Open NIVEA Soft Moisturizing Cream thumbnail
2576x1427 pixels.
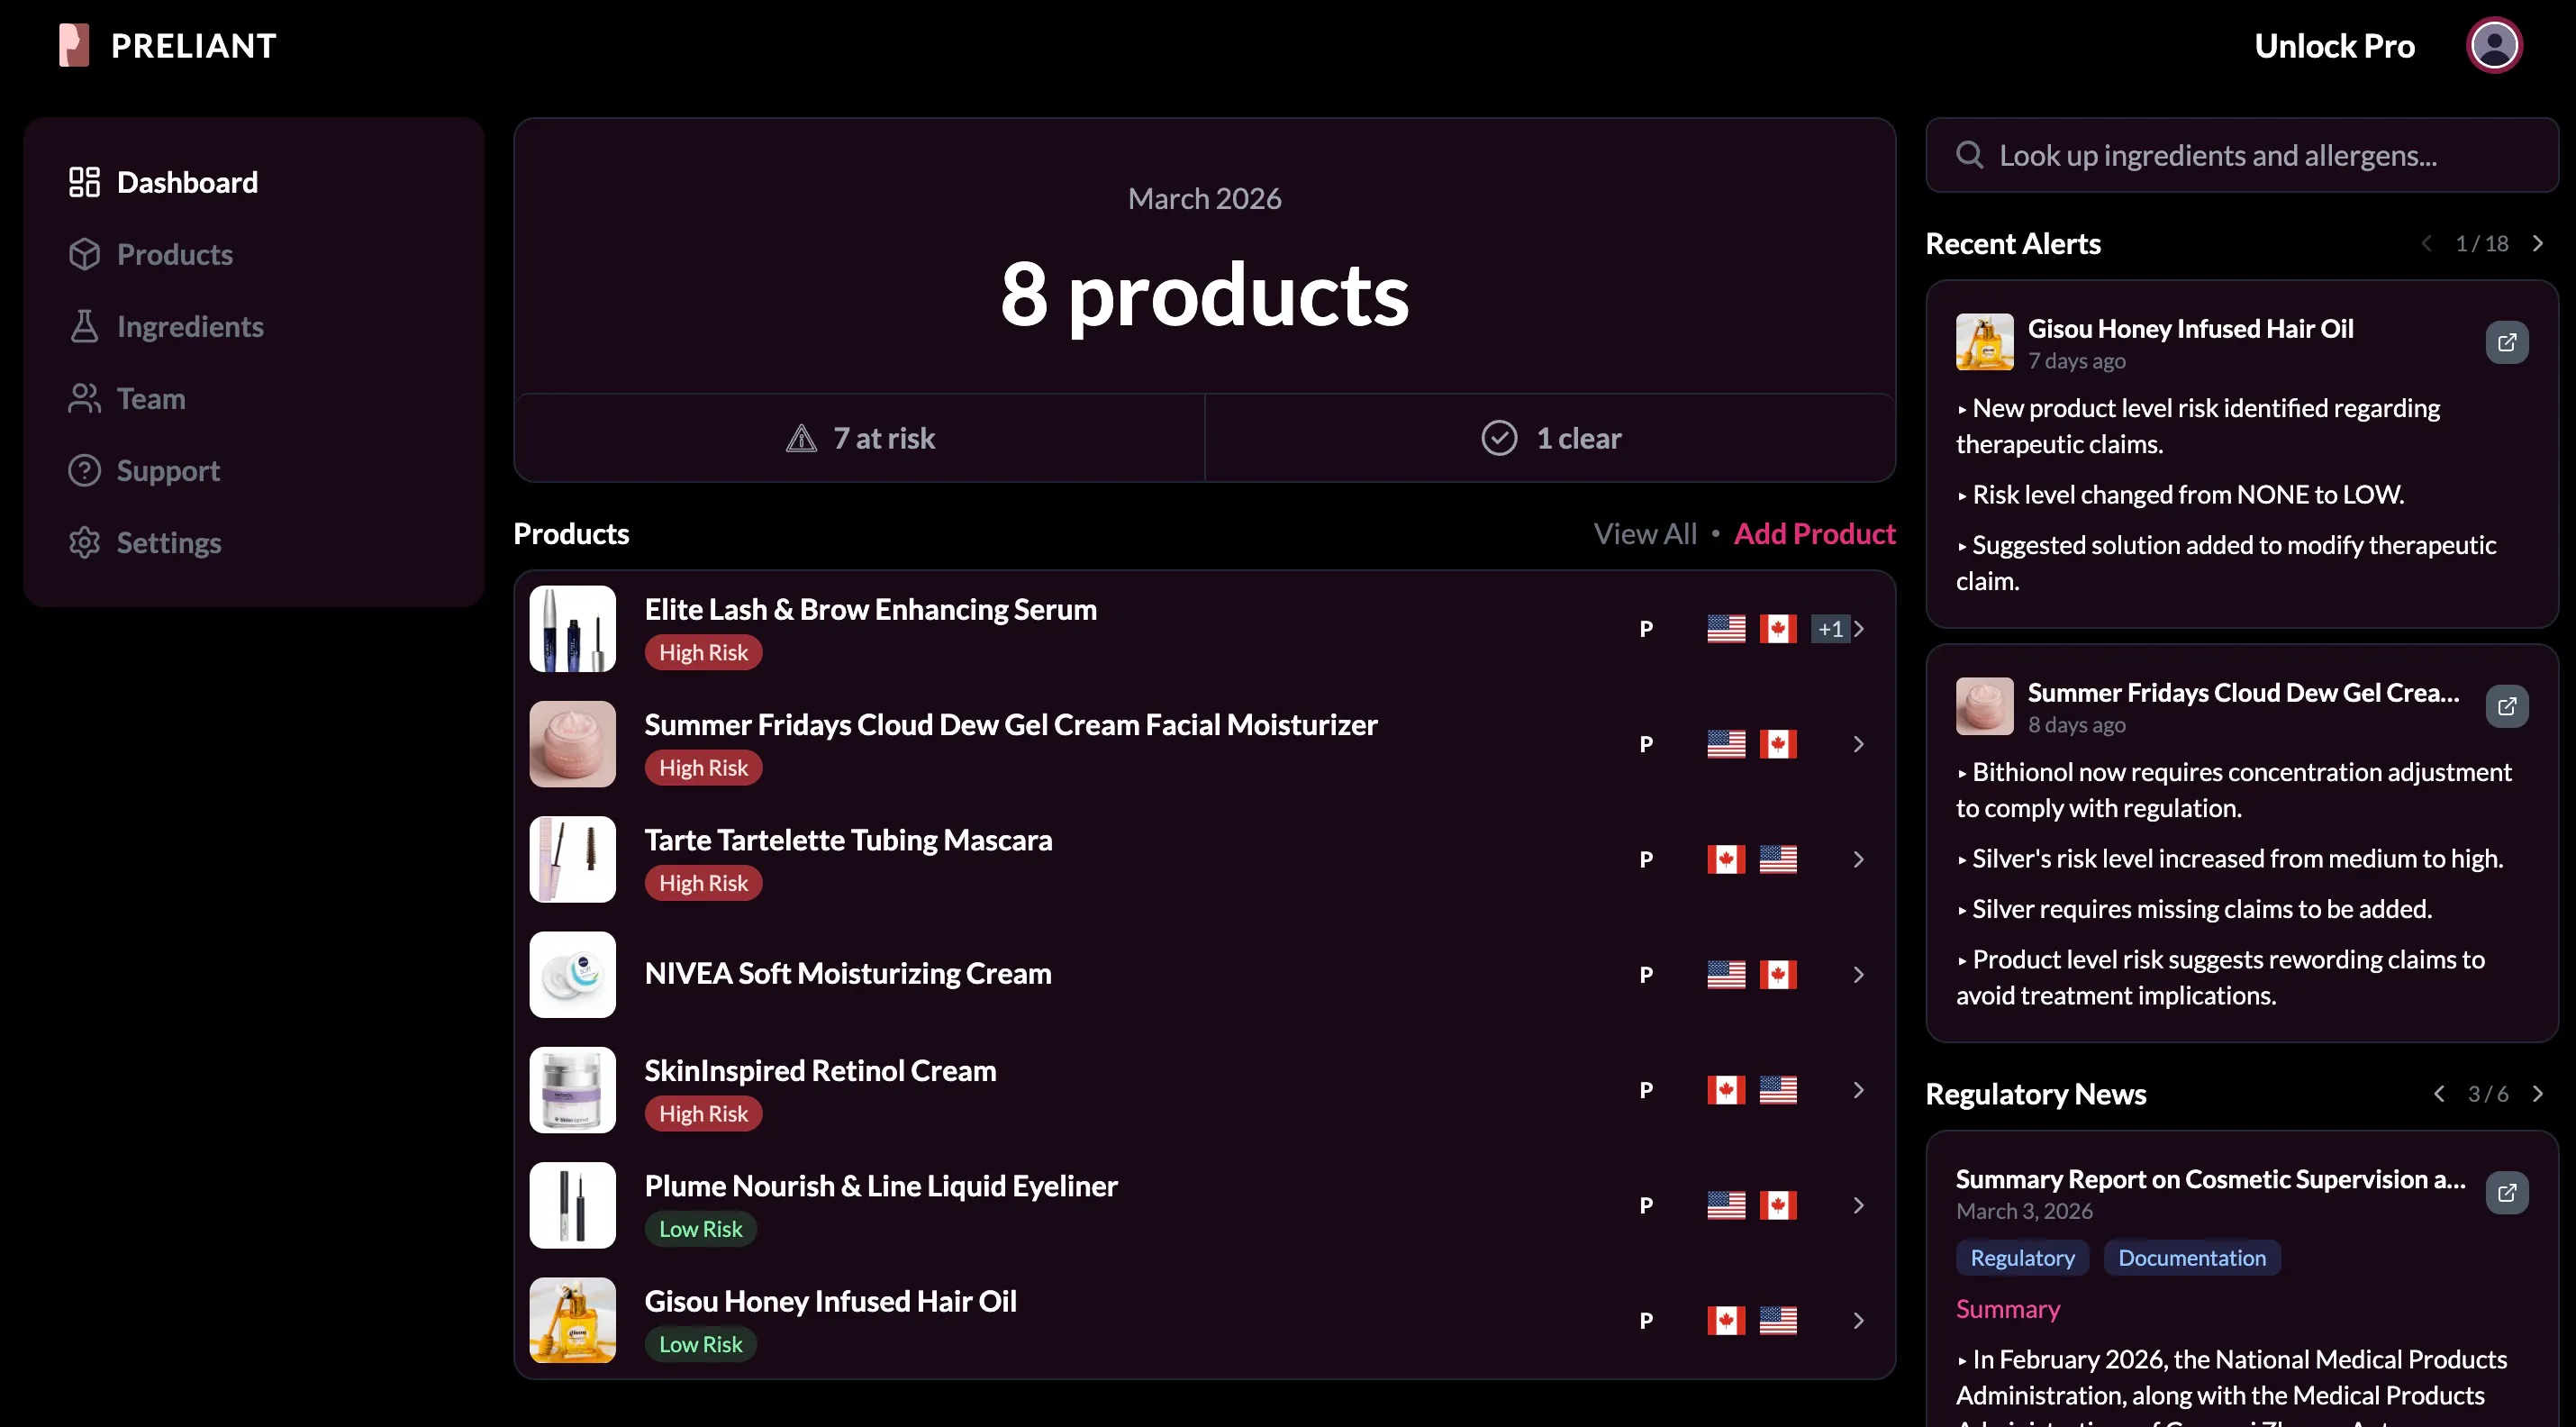[572, 975]
